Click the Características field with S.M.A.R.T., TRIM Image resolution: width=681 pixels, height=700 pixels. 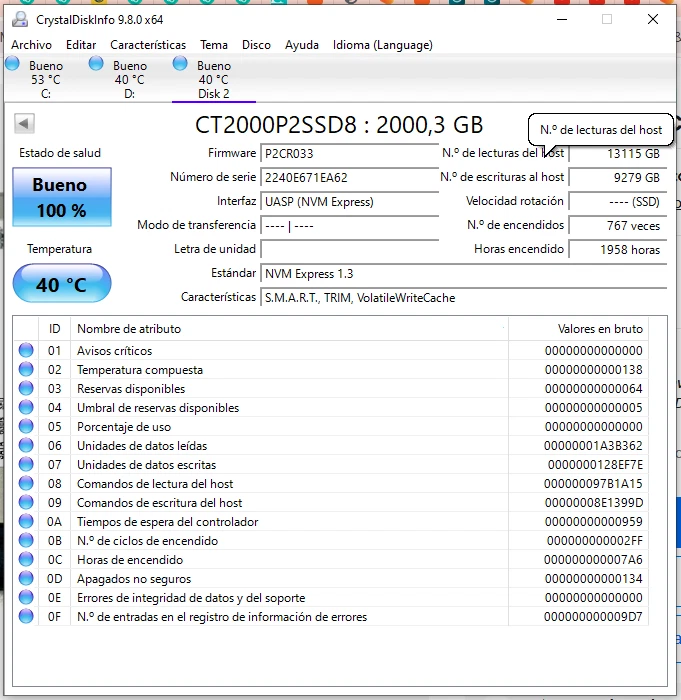[x=464, y=298]
